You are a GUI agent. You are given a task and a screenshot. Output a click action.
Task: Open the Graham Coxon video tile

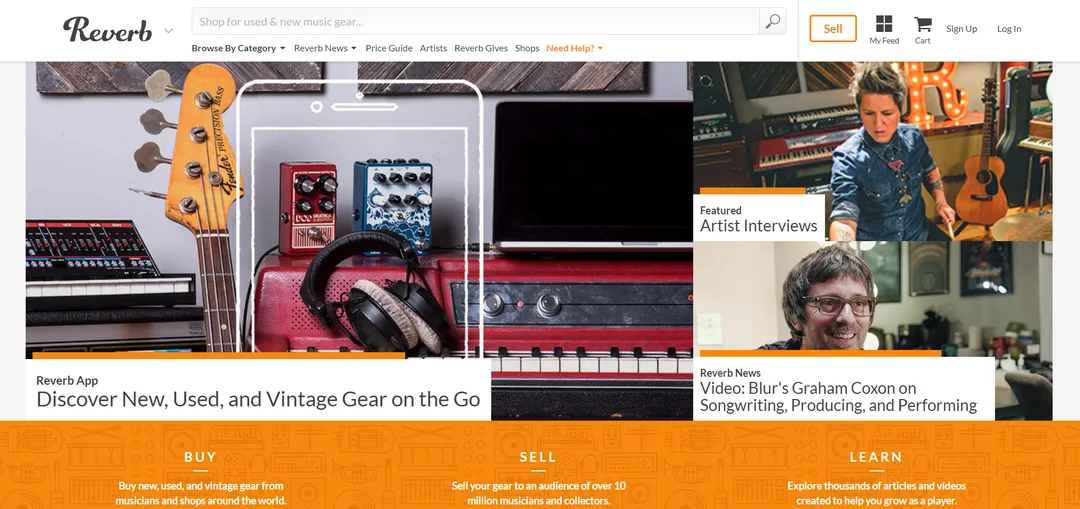(x=873, y=331)
